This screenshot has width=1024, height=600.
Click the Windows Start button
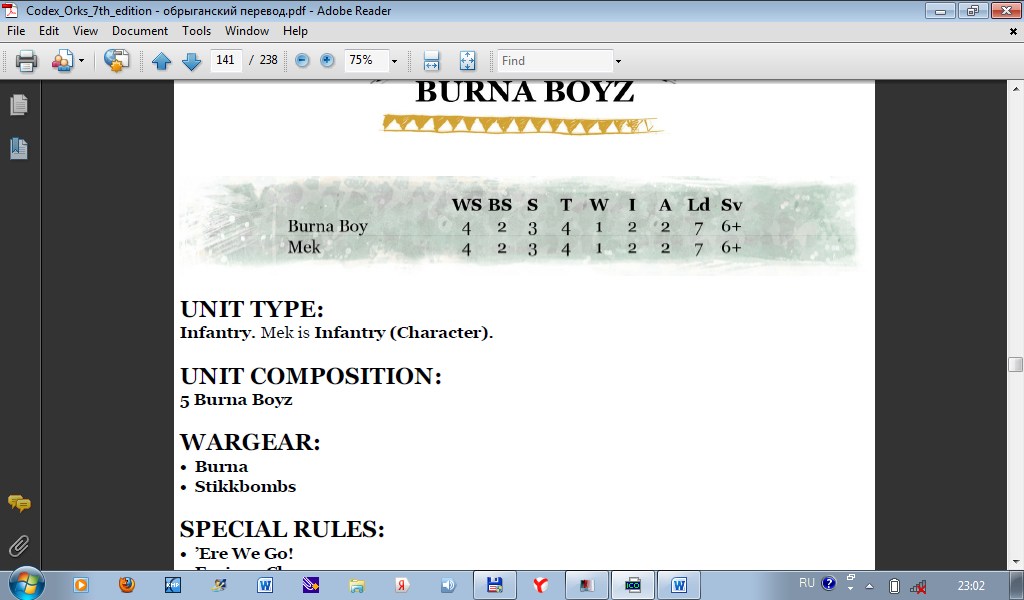[x=26, y=584]
